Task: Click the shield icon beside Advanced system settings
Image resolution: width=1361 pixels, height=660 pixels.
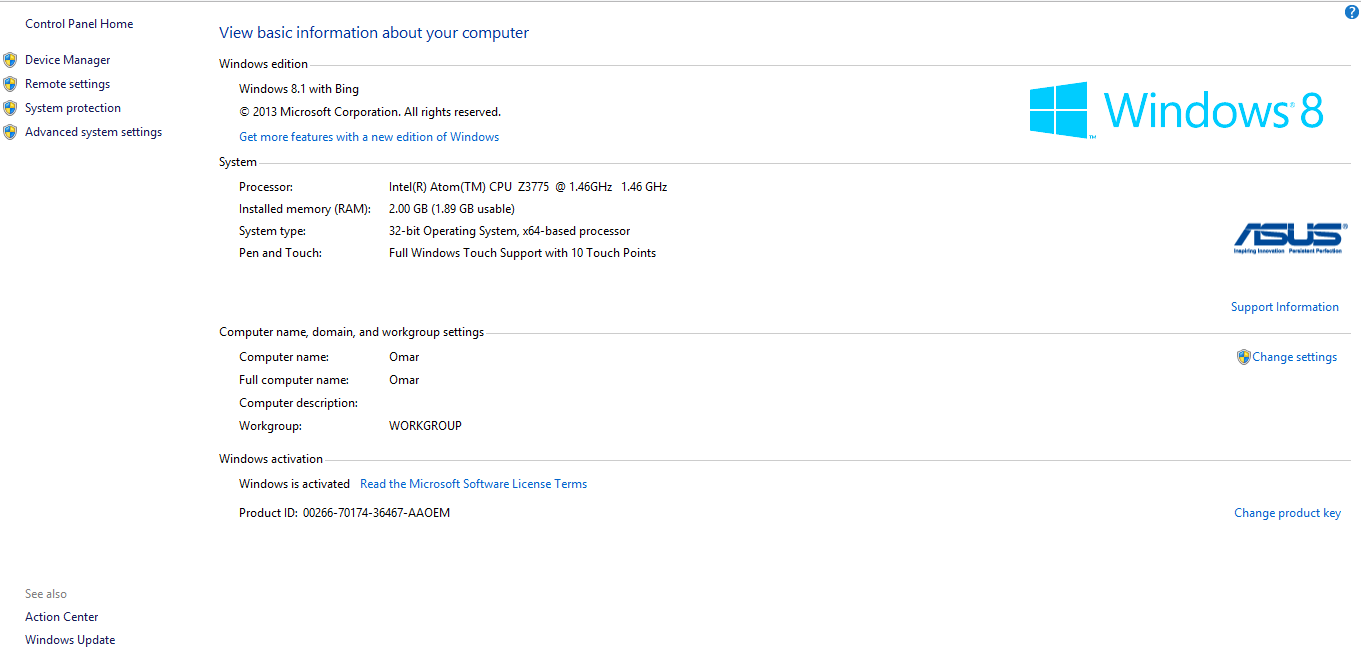Action: click(x=10, y=132)
